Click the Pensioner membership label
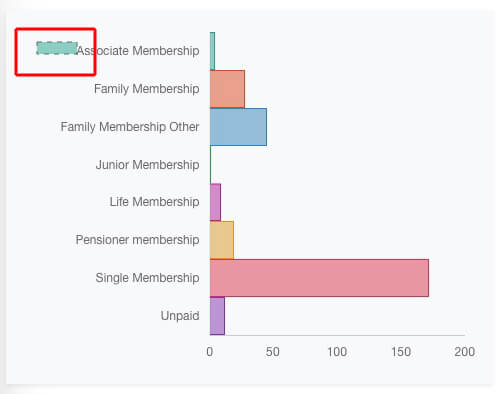The image size is (502, 394). tap(138, 240)
